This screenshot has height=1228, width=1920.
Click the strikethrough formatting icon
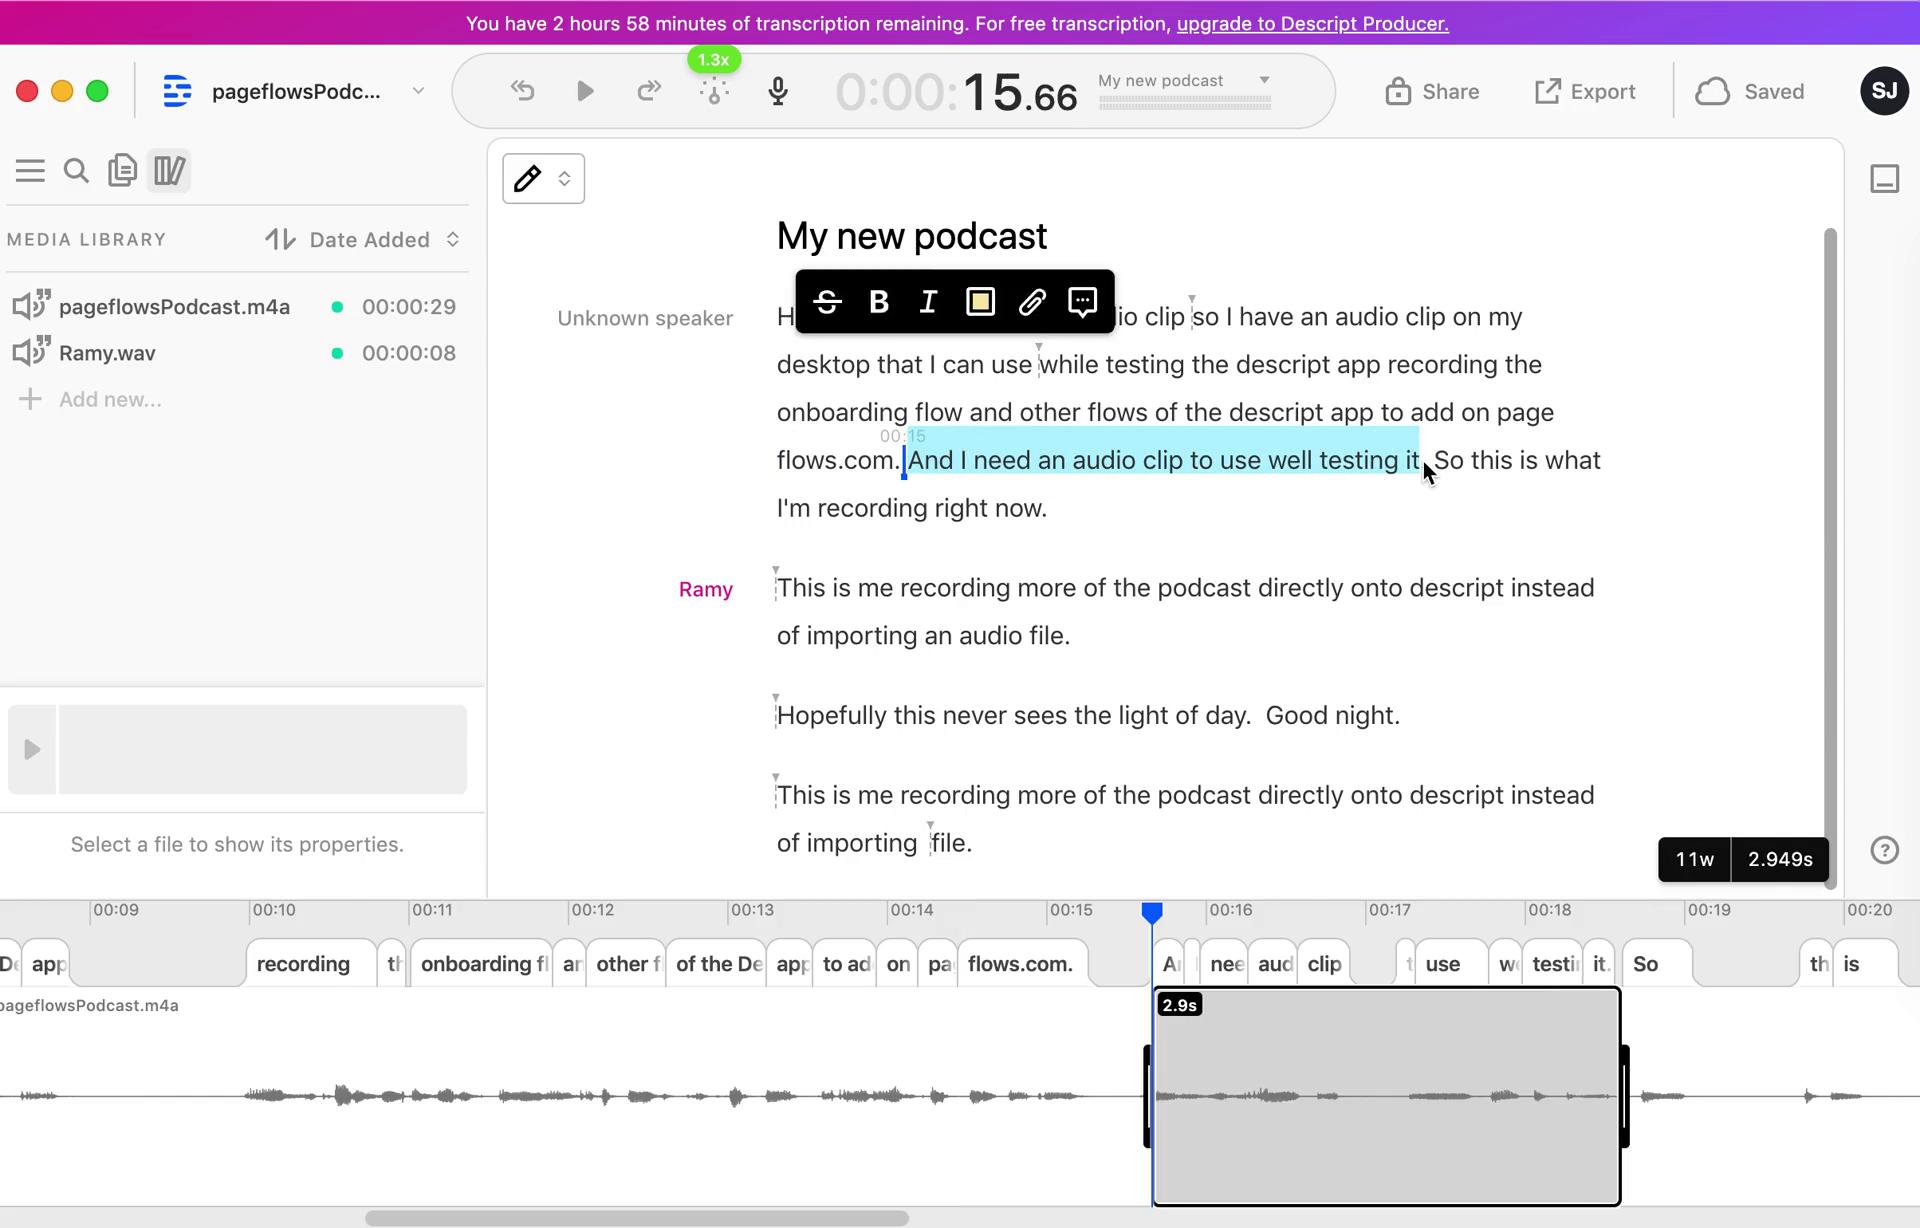click(x=827, y=302)
